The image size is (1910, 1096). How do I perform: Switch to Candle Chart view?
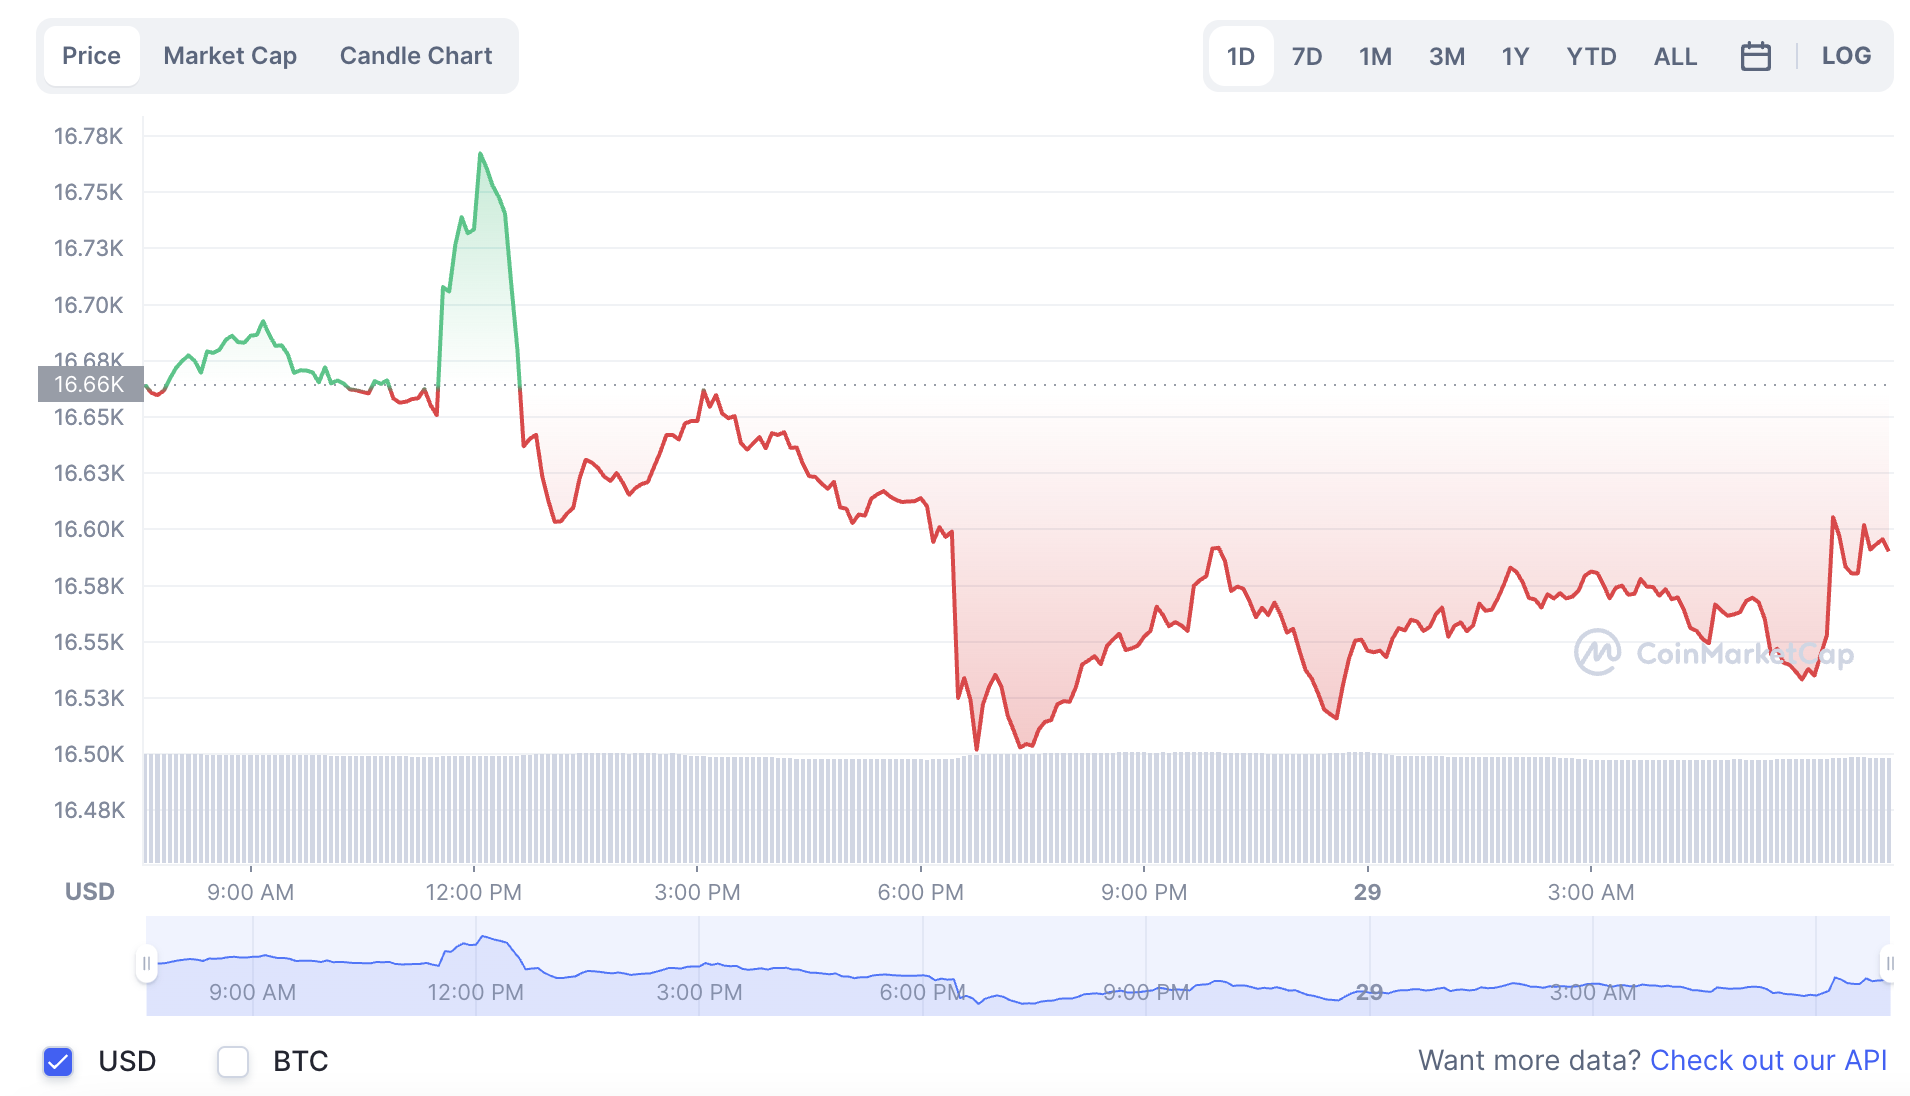pos(416,56)
